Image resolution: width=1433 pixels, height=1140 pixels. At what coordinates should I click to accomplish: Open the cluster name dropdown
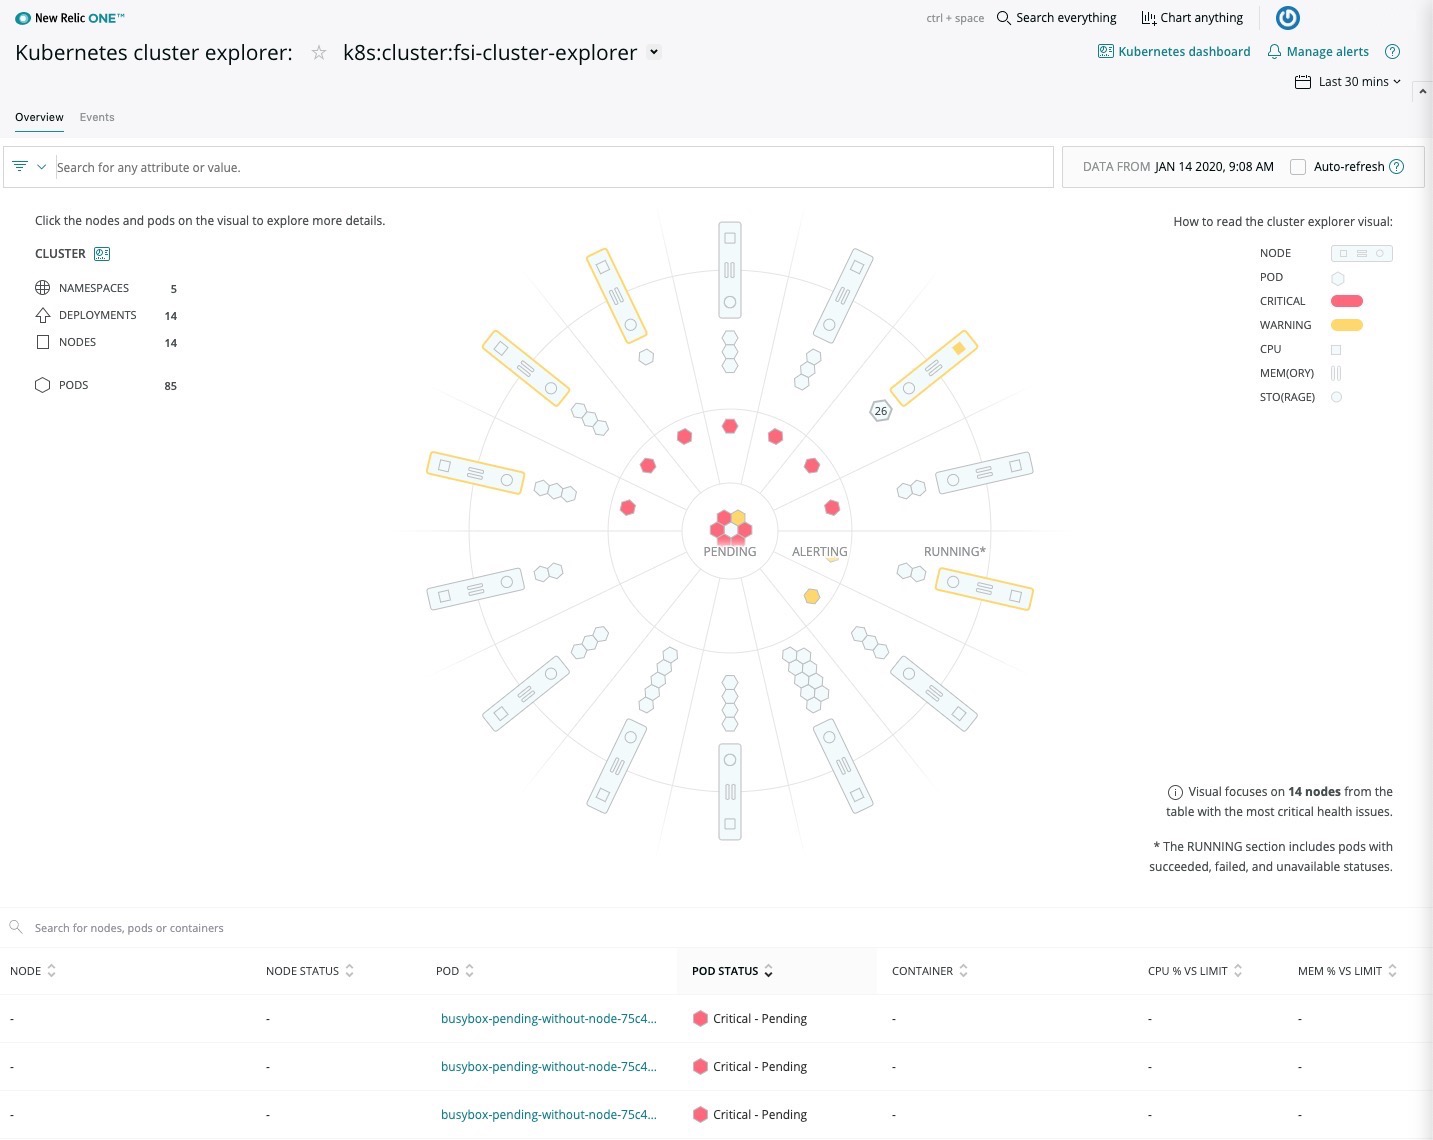(x=654, y=52)
